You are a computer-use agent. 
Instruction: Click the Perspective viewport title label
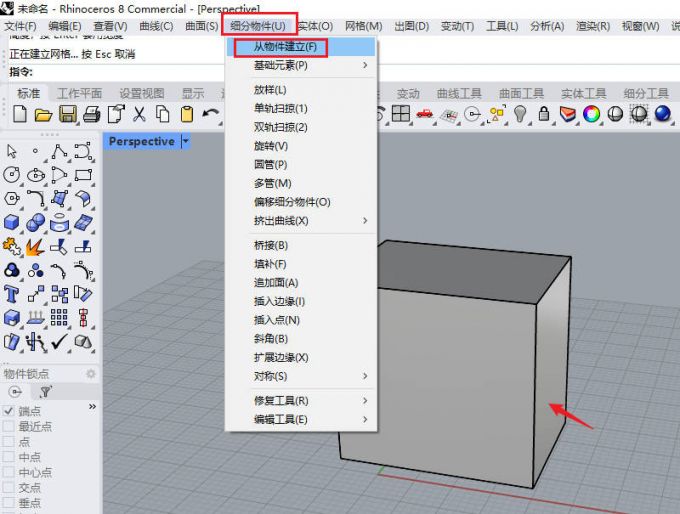pyautogui.click(x=141, y=141)
